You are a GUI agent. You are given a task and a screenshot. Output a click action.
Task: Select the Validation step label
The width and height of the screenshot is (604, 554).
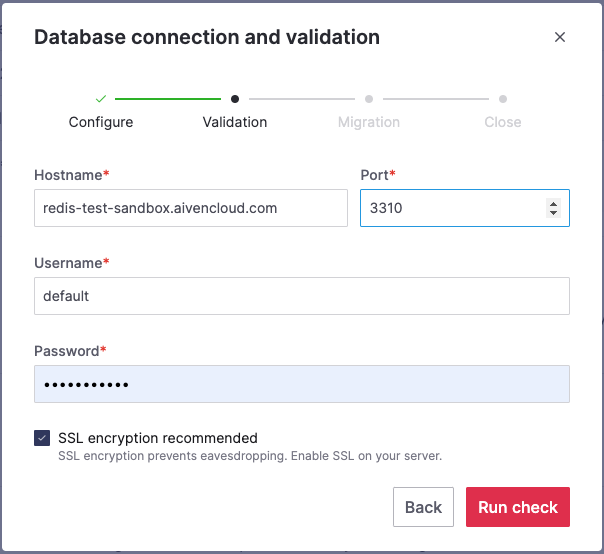pyautogui.click(x=235, y=122)
